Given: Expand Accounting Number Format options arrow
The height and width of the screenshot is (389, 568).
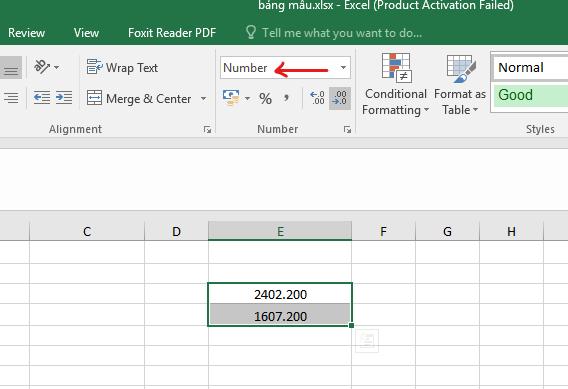Looking at the screenshot, I should pyautogui.click(x=247, y=98).
